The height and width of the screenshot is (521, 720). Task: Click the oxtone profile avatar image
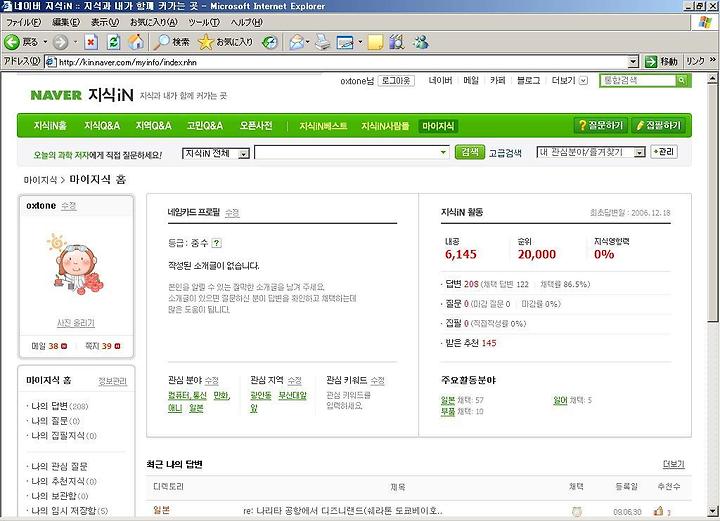click(76, 265)
